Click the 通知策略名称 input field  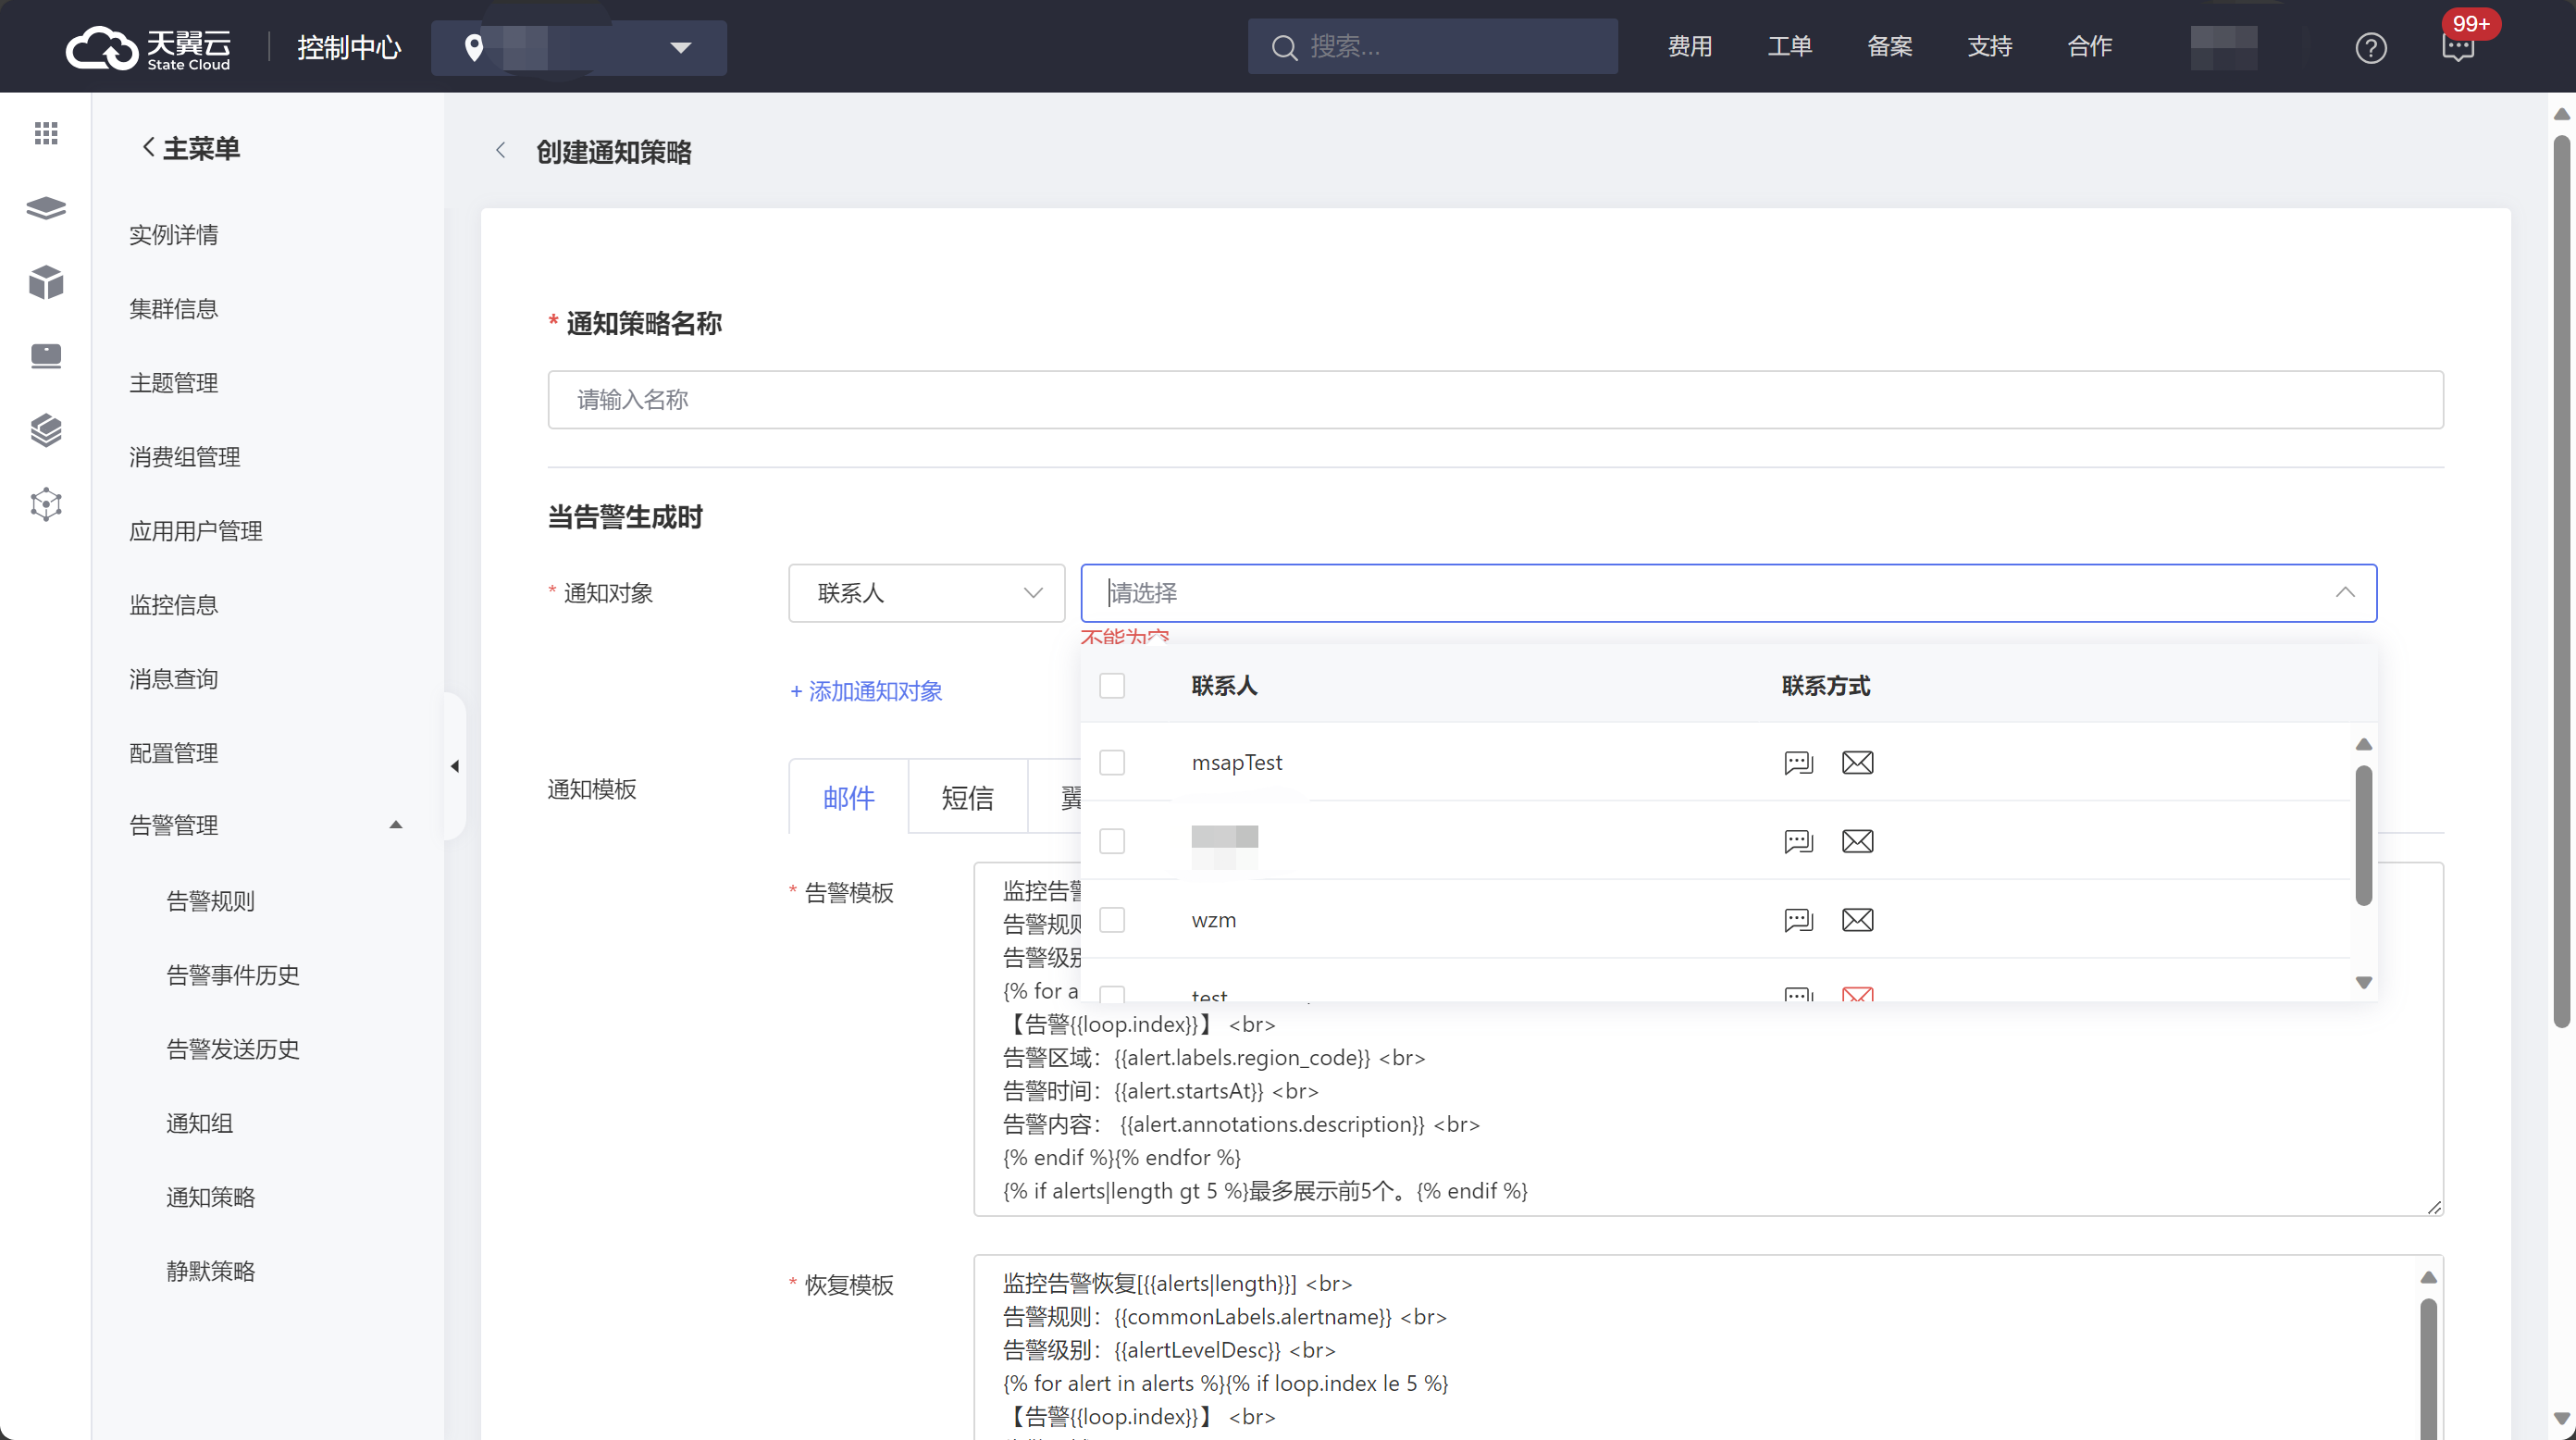[x=1495, y=400]
